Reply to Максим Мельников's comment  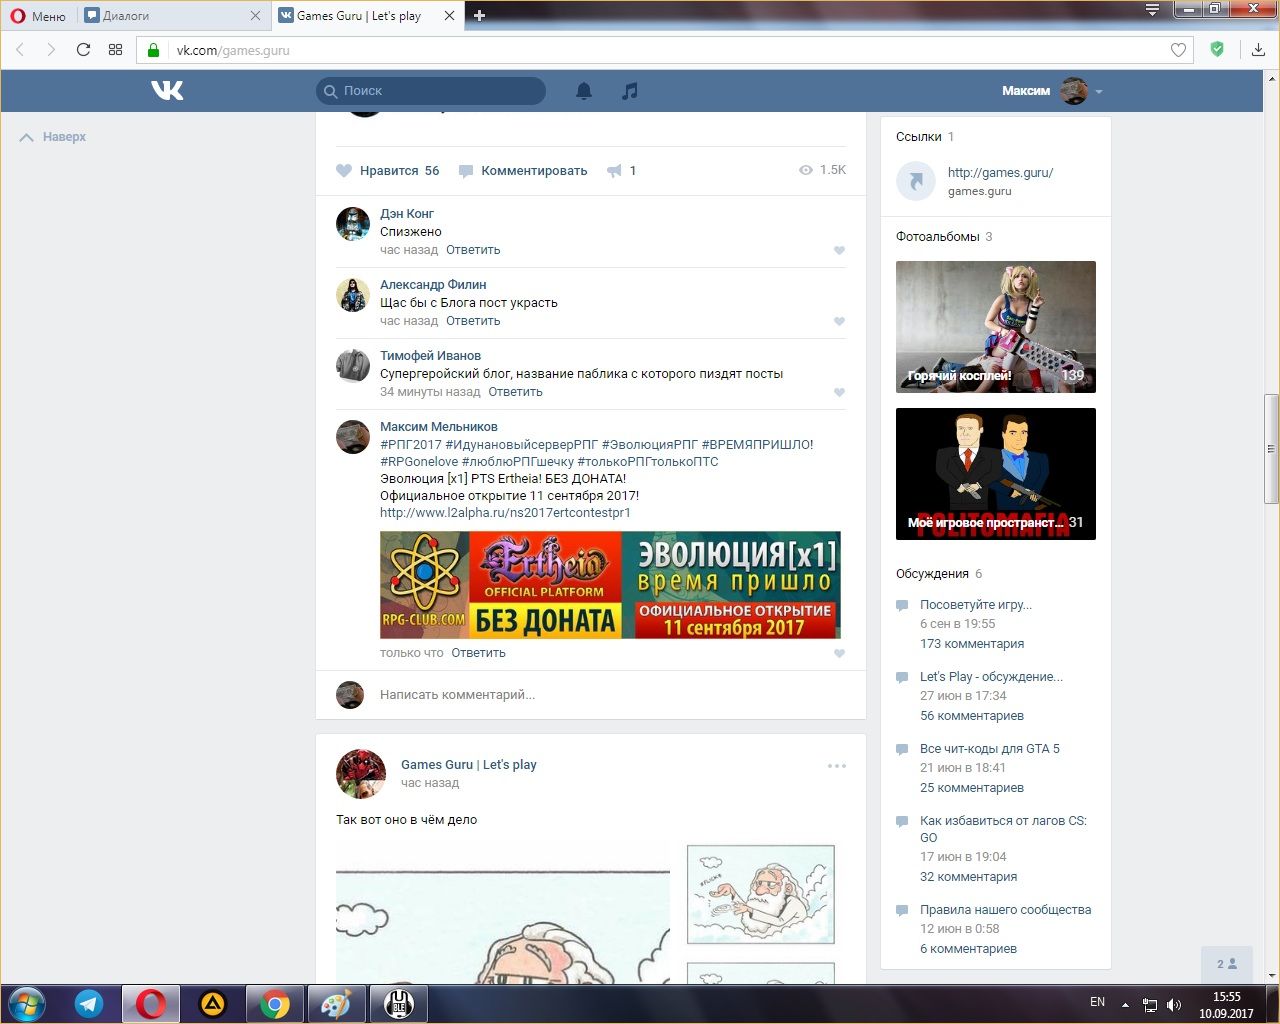point(478,653)
